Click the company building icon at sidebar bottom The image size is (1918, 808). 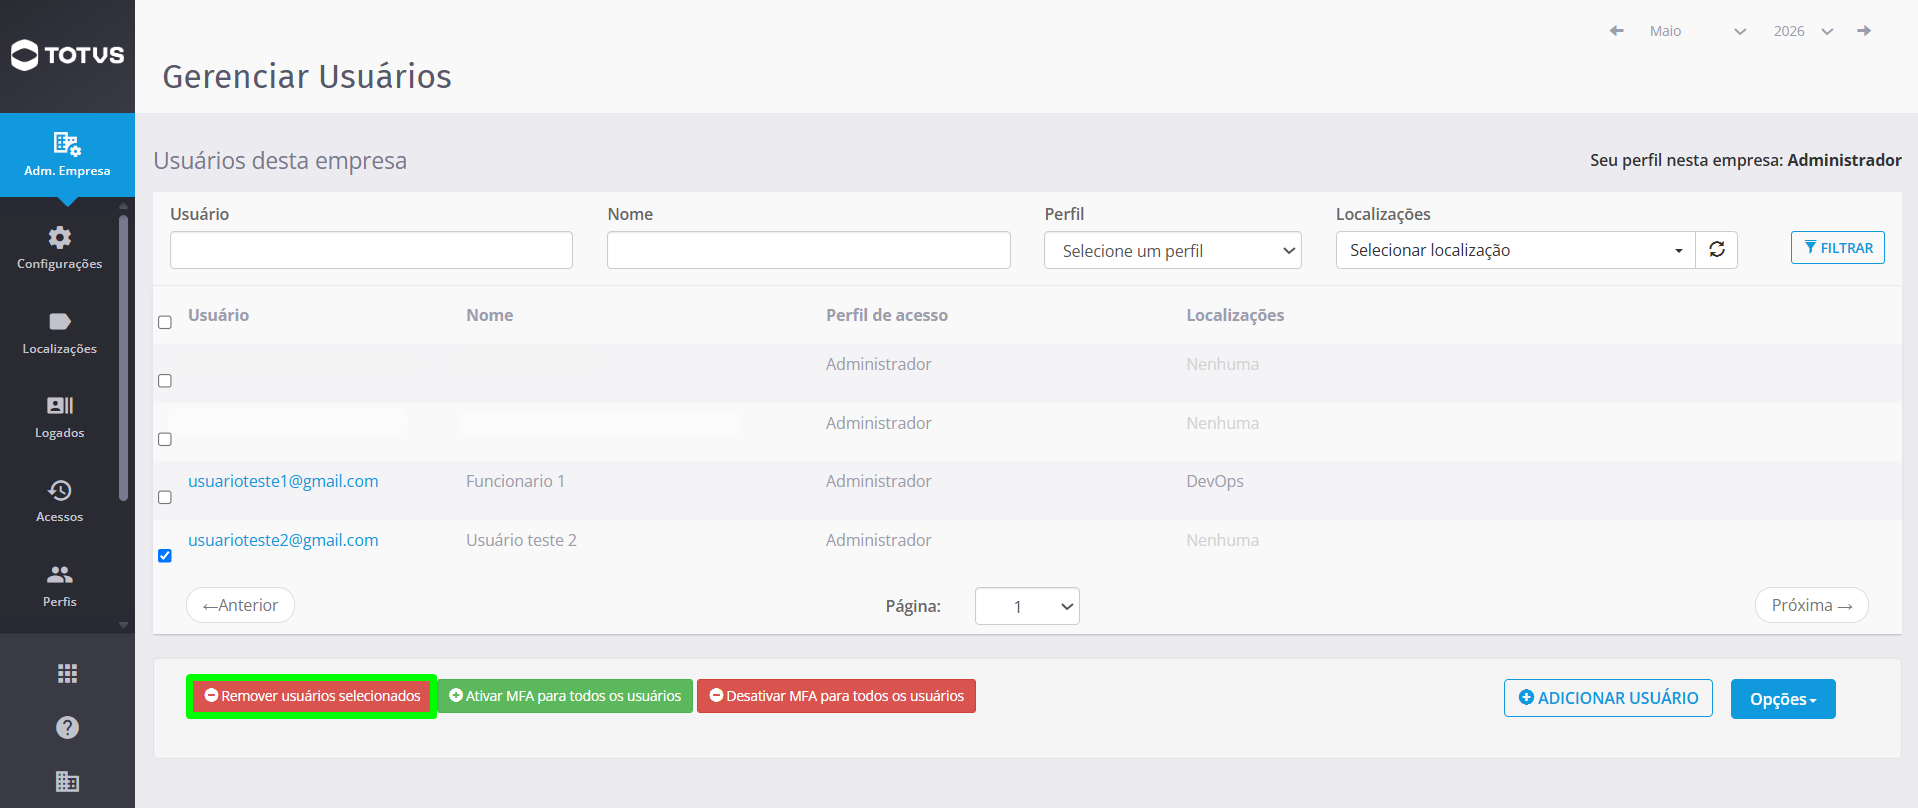(67, 781)
